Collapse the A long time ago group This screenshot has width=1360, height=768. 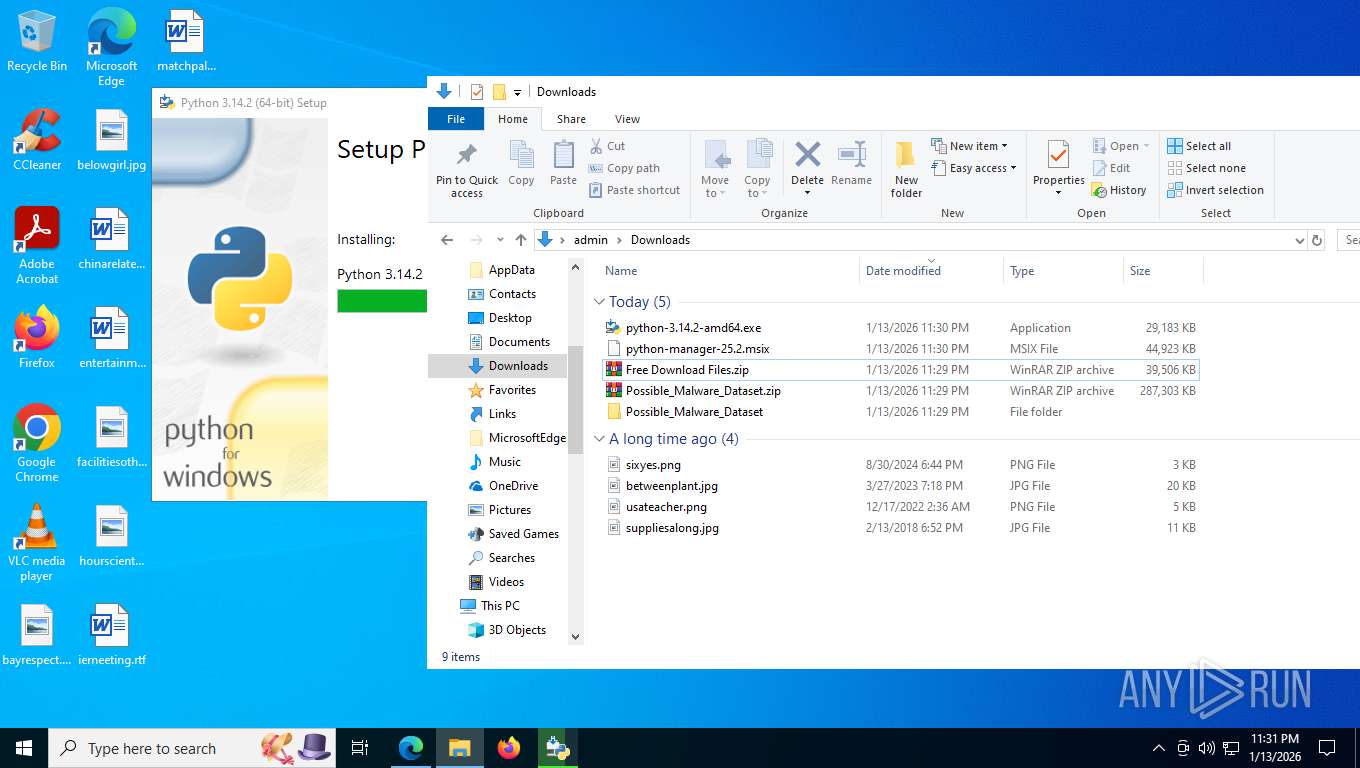(599, 439)
